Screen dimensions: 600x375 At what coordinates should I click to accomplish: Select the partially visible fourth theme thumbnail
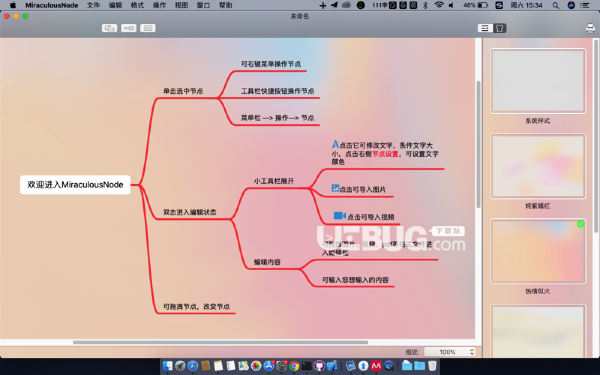point(538,331)
